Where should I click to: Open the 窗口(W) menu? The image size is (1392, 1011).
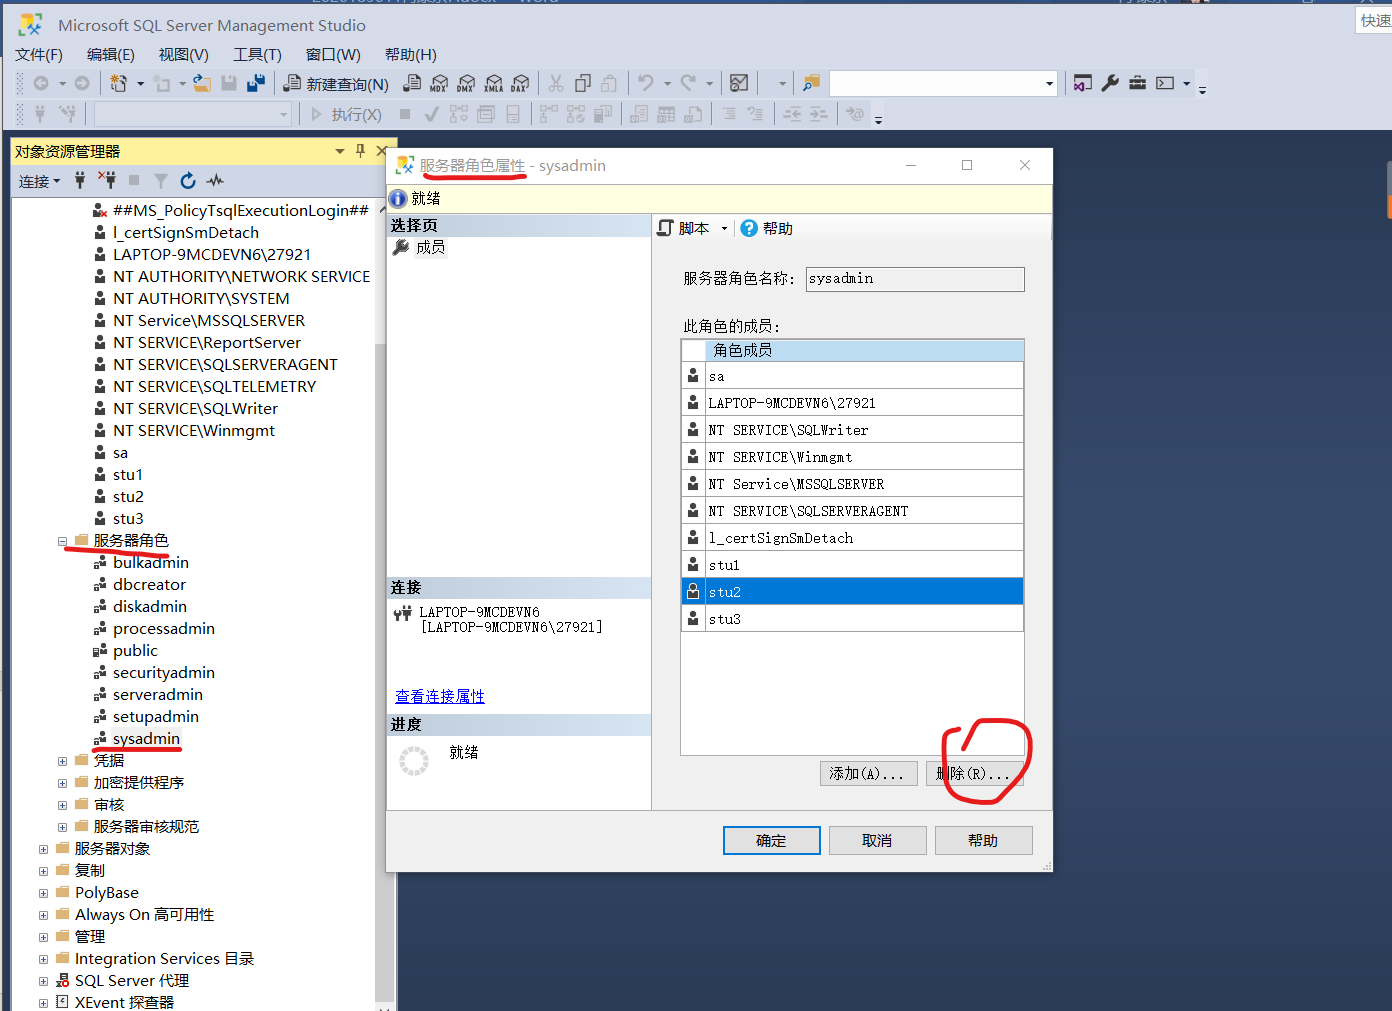click(x=333, y=55)
